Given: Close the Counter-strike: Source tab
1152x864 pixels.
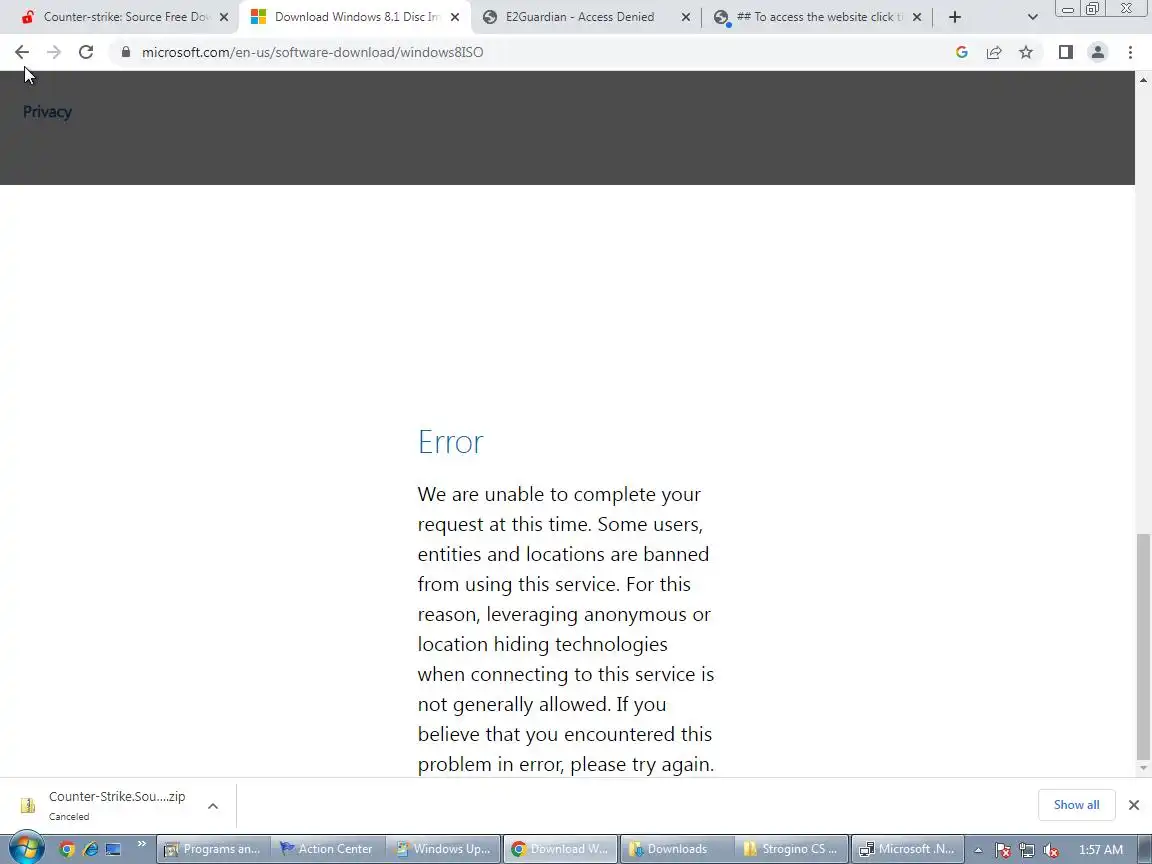Looking at the screenshot, I should (x=224, y=17).
